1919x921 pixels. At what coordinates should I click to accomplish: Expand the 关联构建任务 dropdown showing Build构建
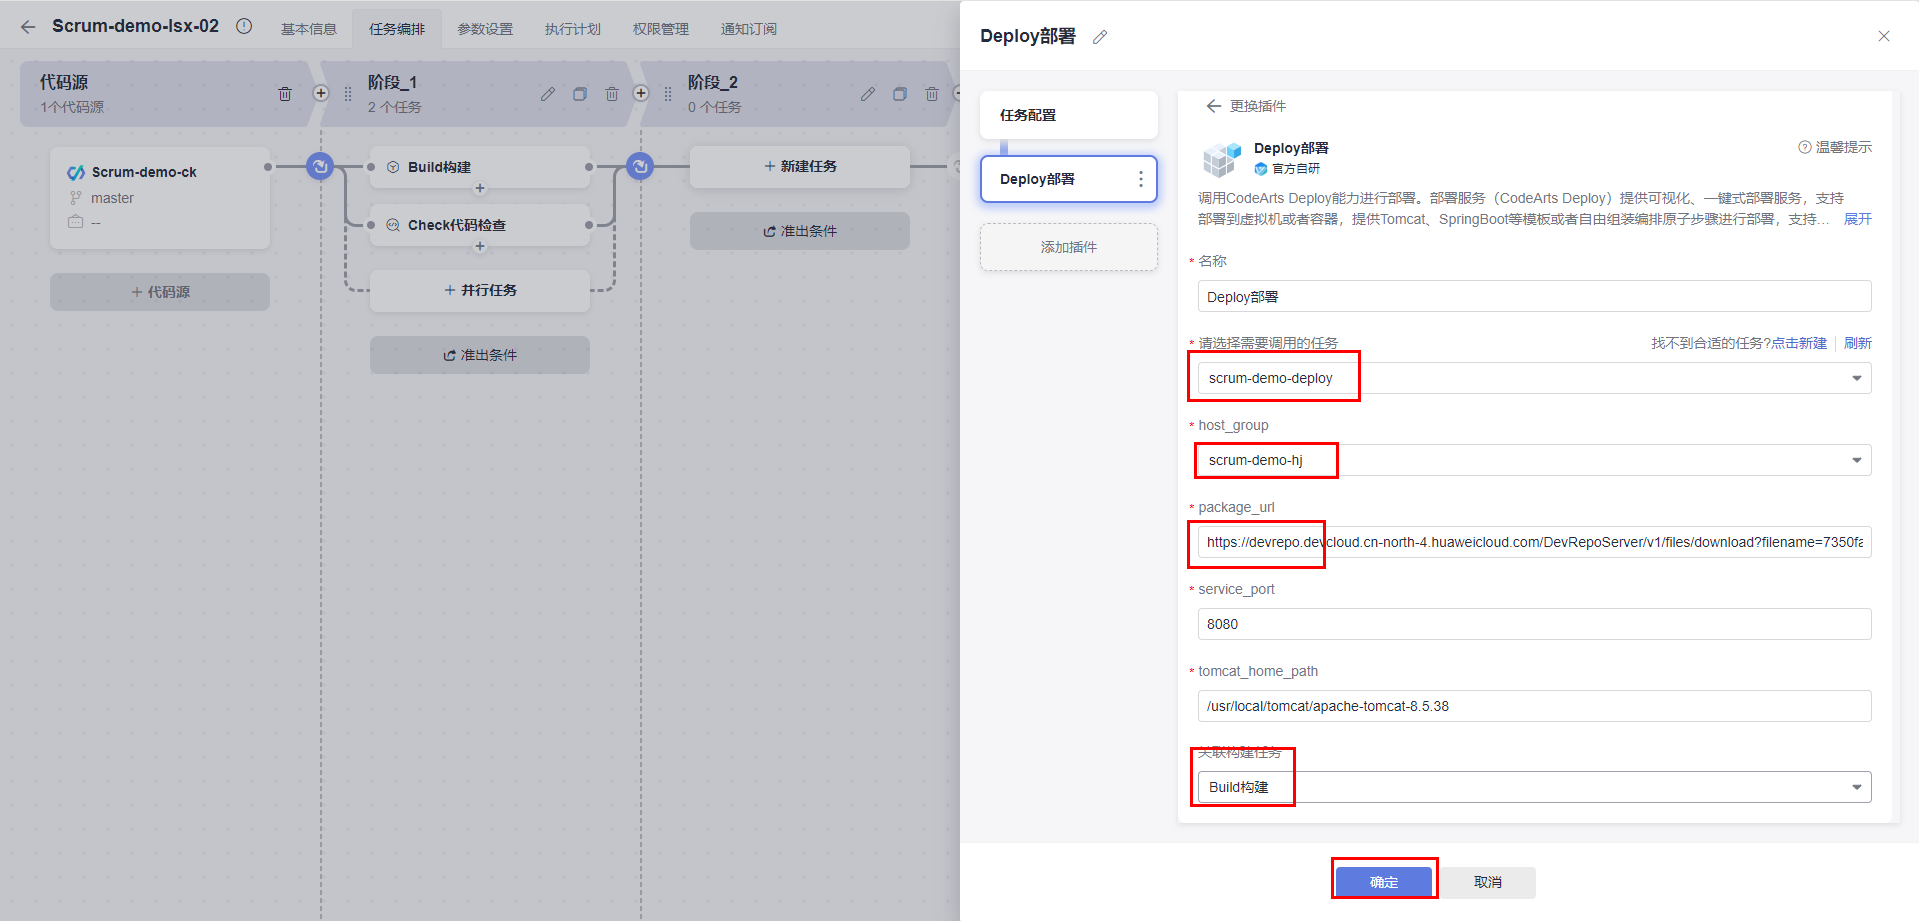click(1534, 787)
